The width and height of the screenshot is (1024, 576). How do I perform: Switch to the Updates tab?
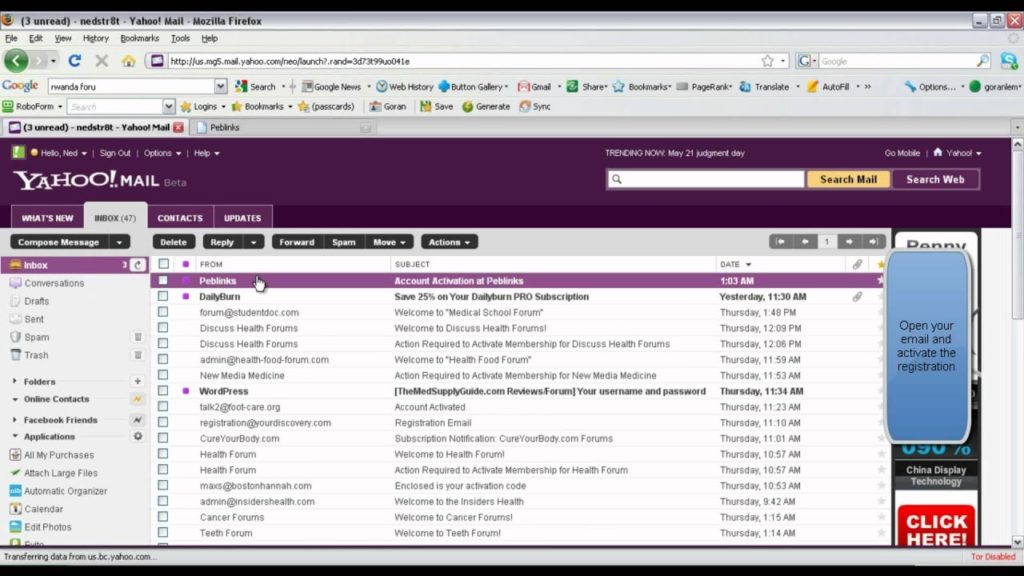(x=242, y=218)
